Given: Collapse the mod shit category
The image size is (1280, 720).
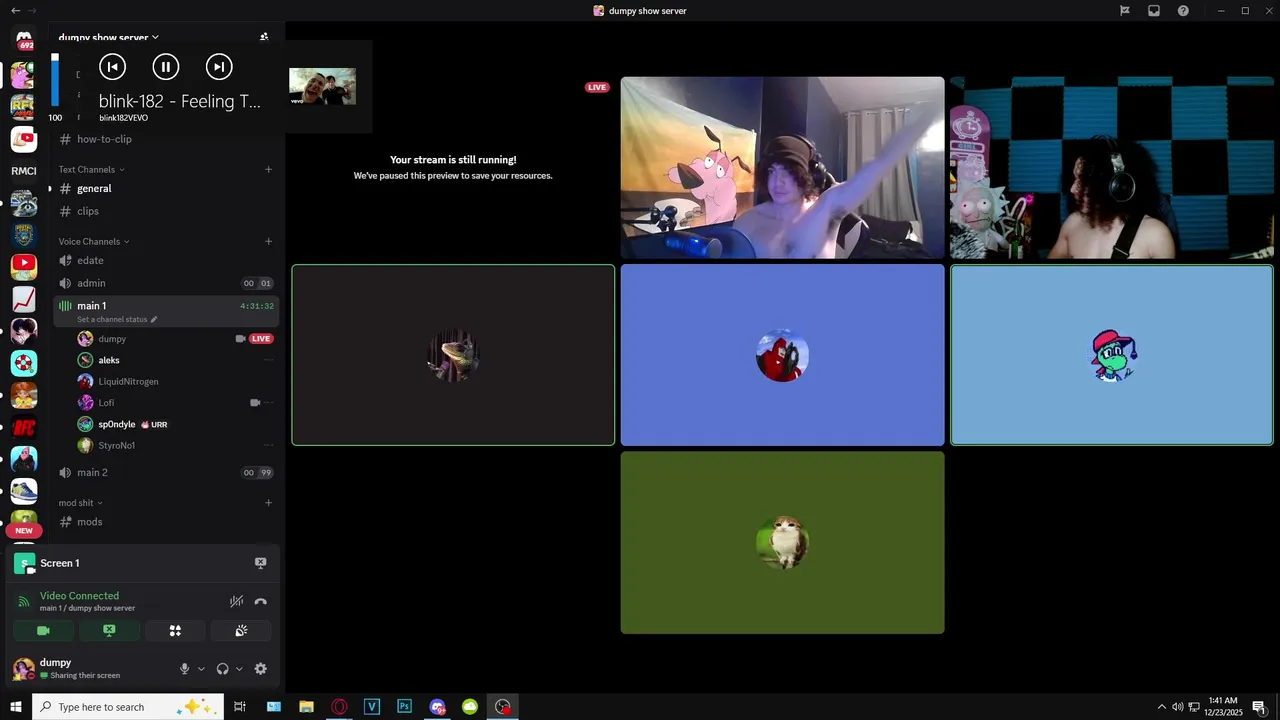Looking at the screenshot, I should click(81, 503).
